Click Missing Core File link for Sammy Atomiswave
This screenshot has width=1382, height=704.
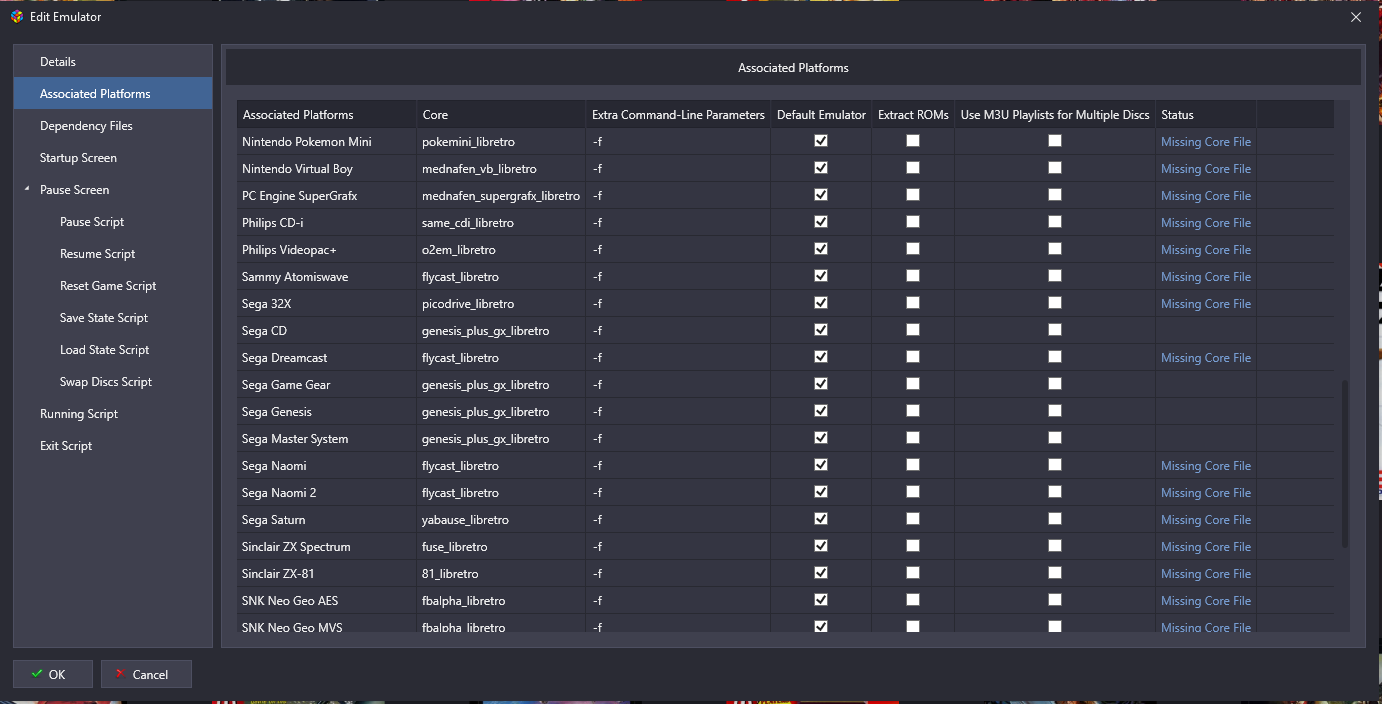point(1206,277)
